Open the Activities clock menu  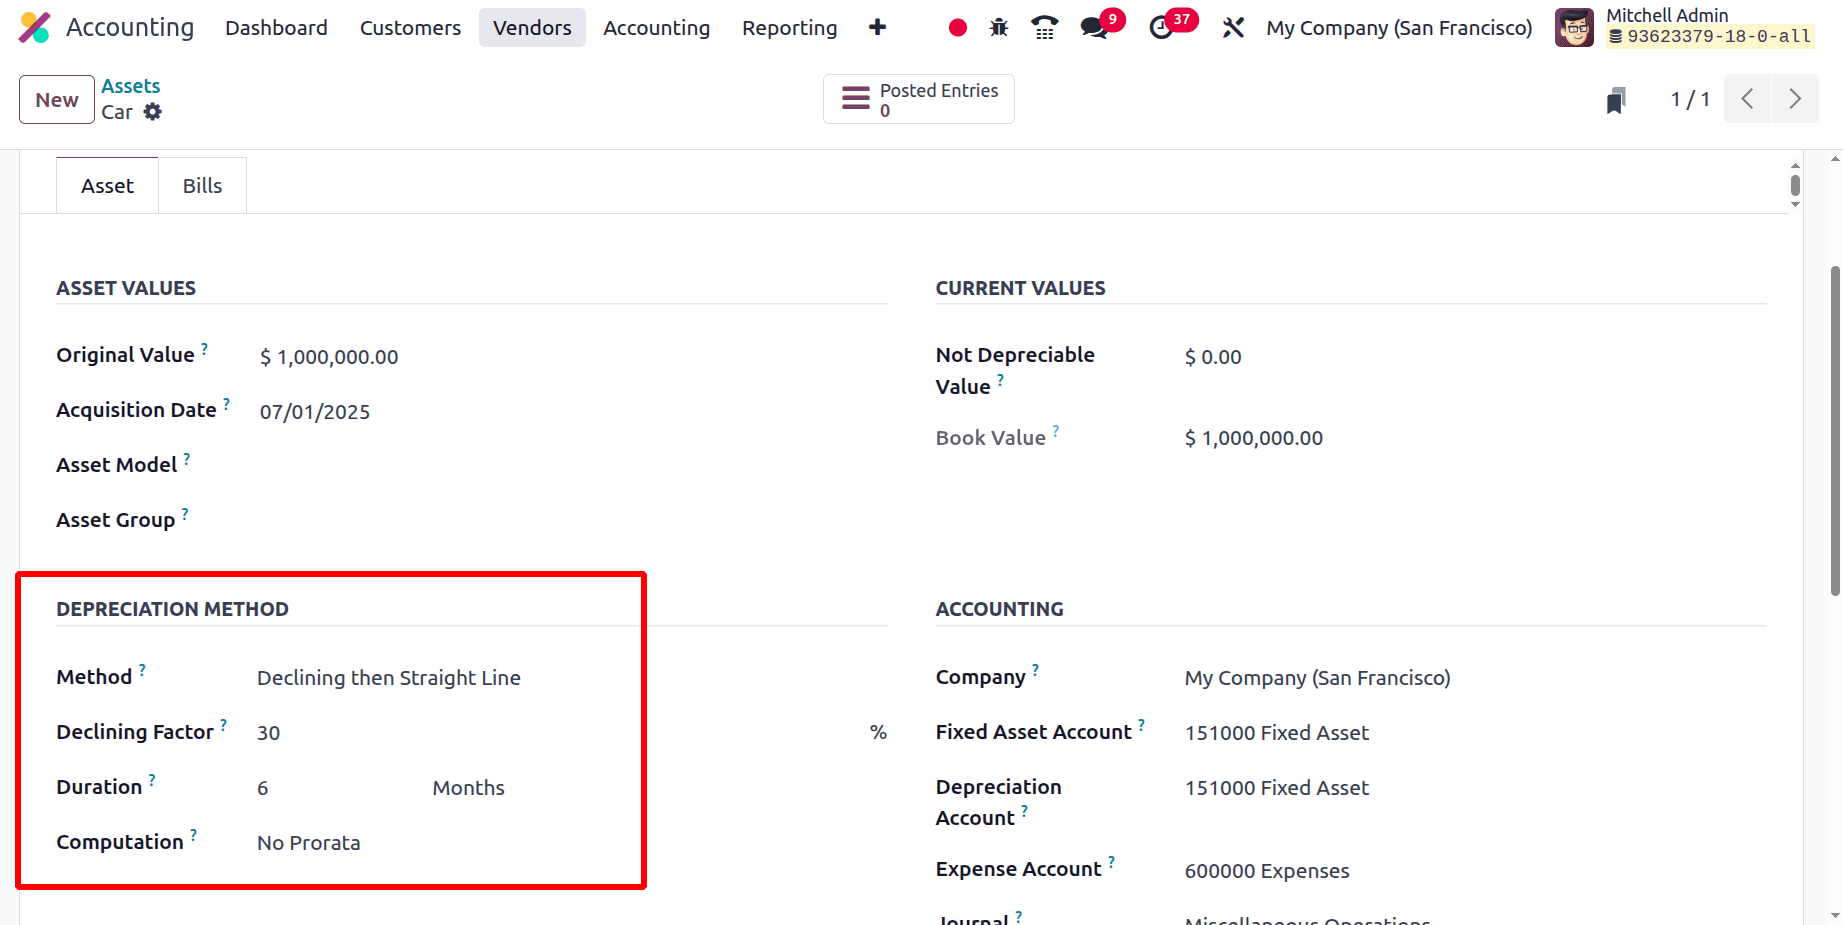pos(1161,27)
